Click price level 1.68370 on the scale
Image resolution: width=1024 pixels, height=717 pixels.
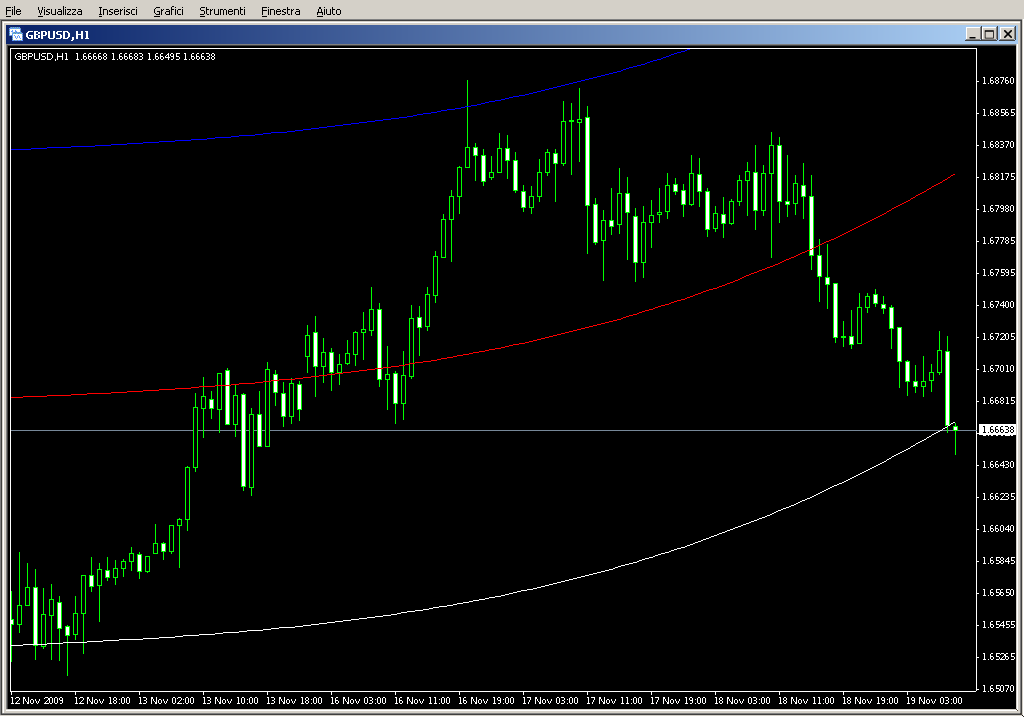[999, 145]
